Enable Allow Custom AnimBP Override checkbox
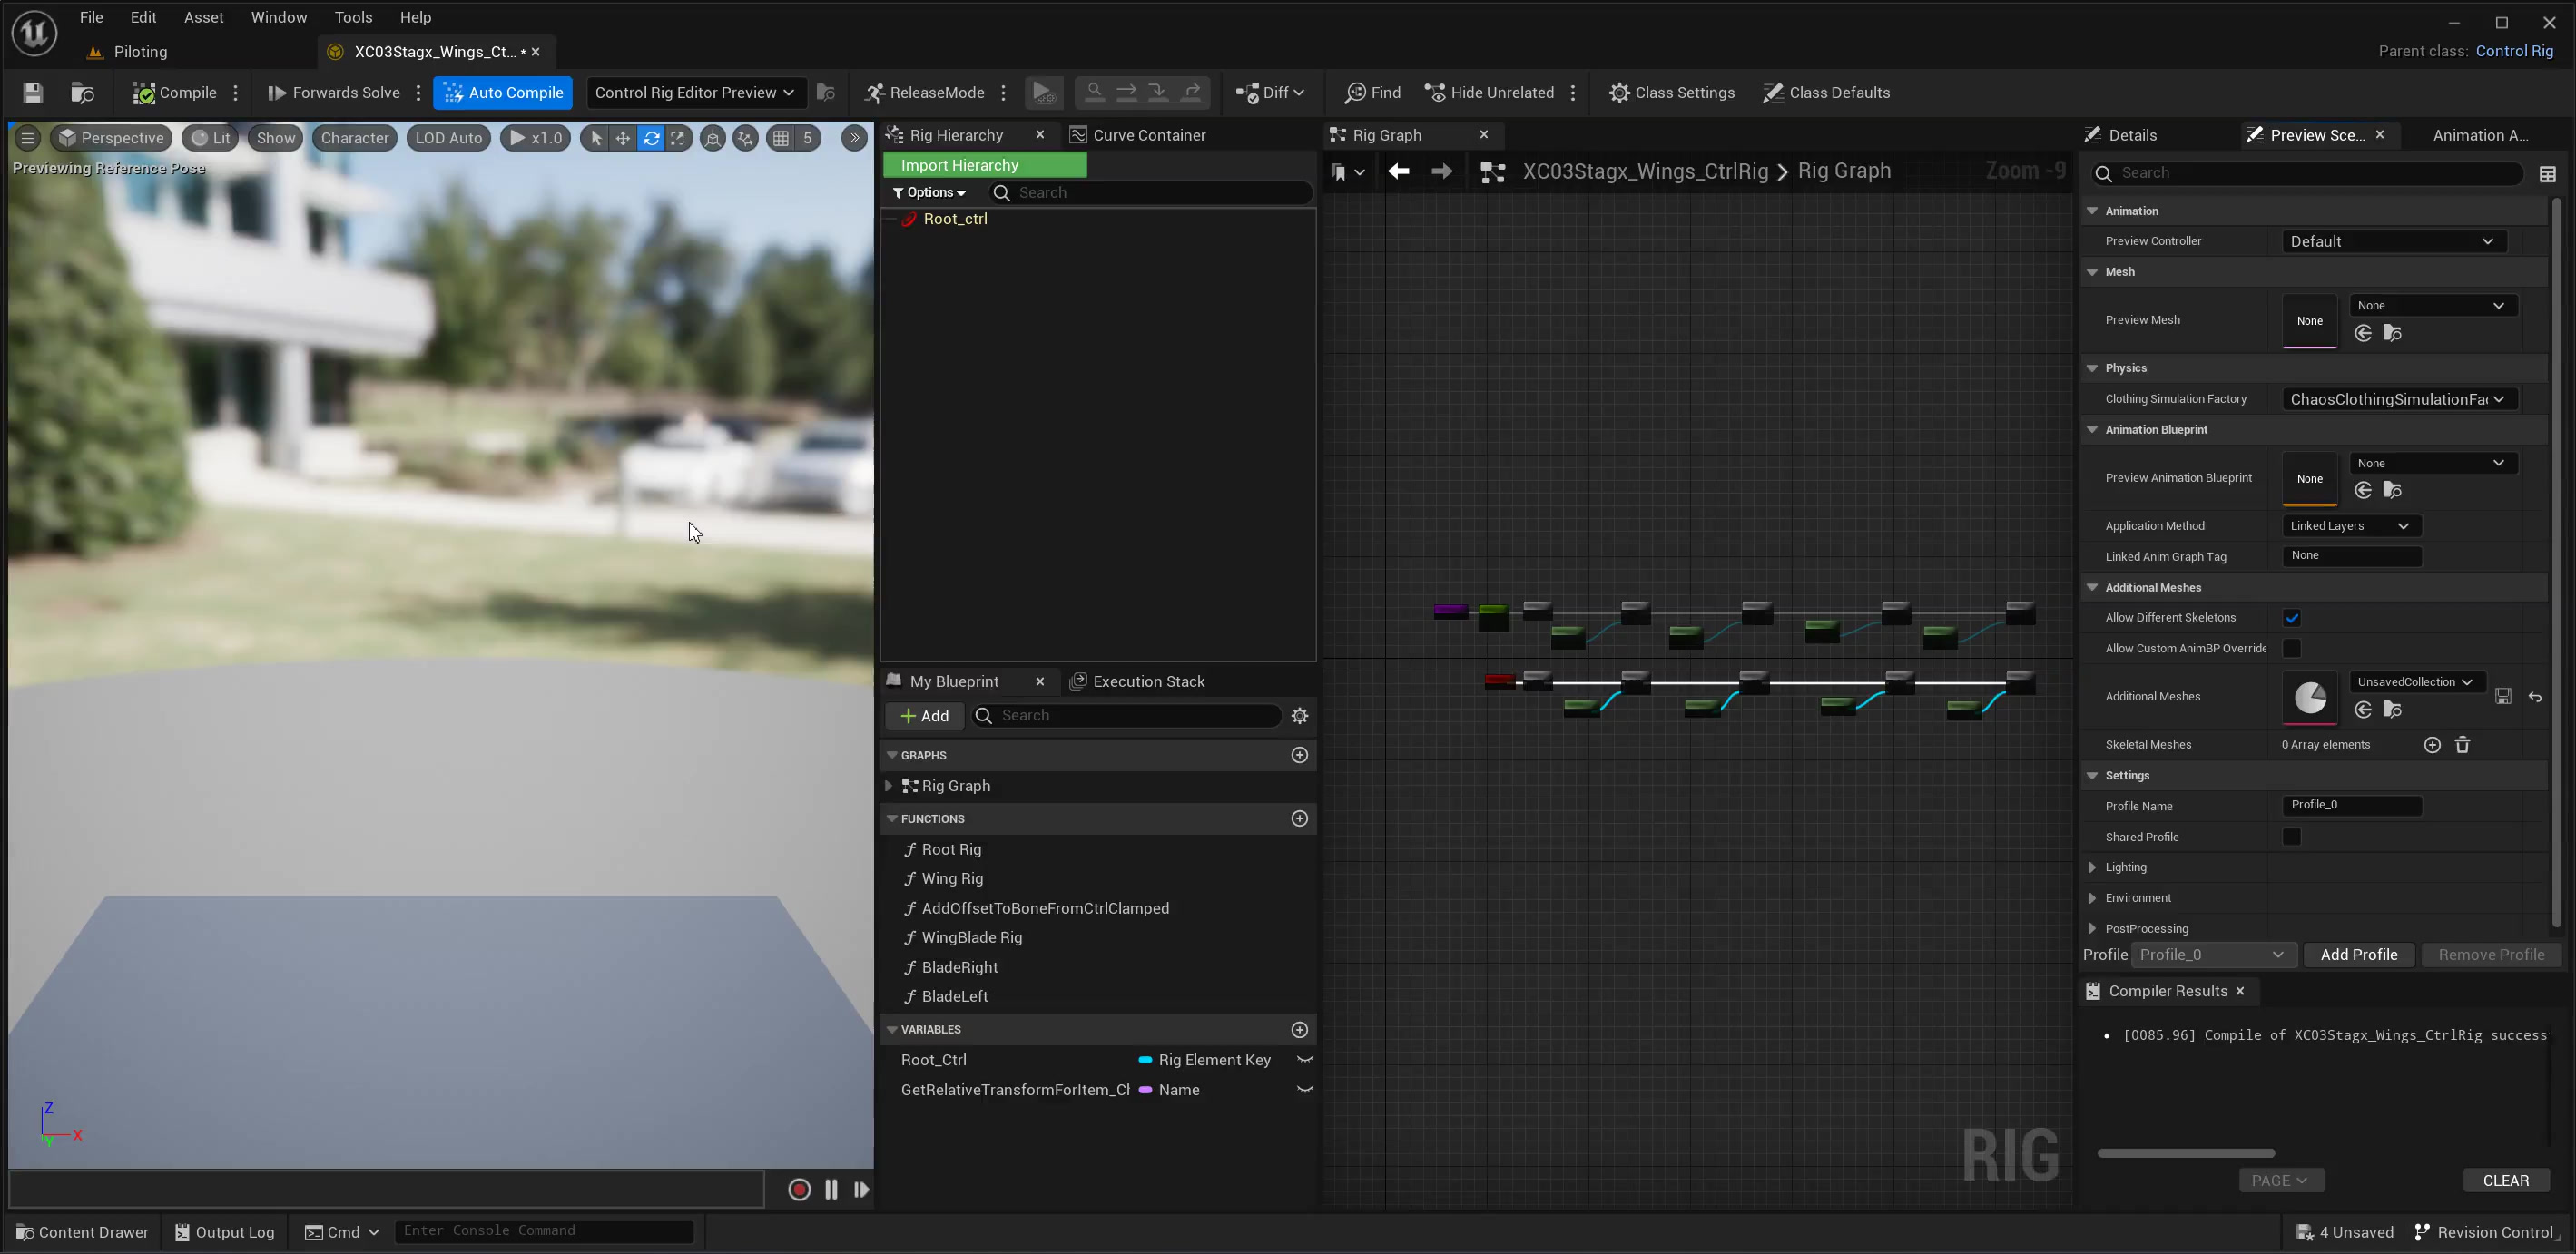Viewport: 2576px width, 1254px height. [x=2291, y=648]
